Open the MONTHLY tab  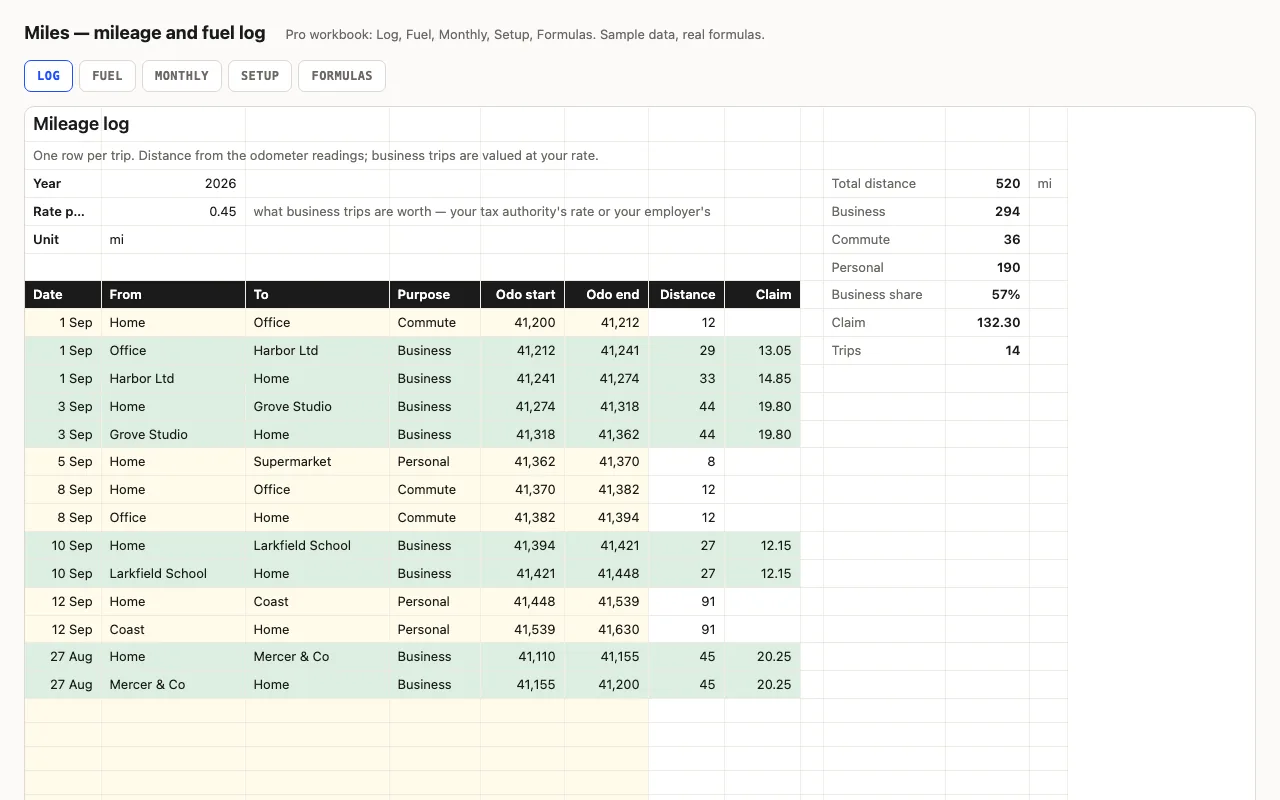click(182, 76)
